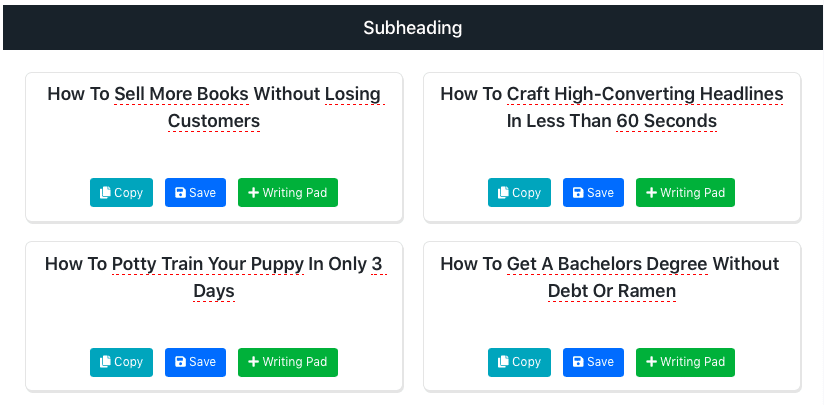
Task: Click copy icon on Potty Train Puppy card
Action: click(x=105, y=362)
